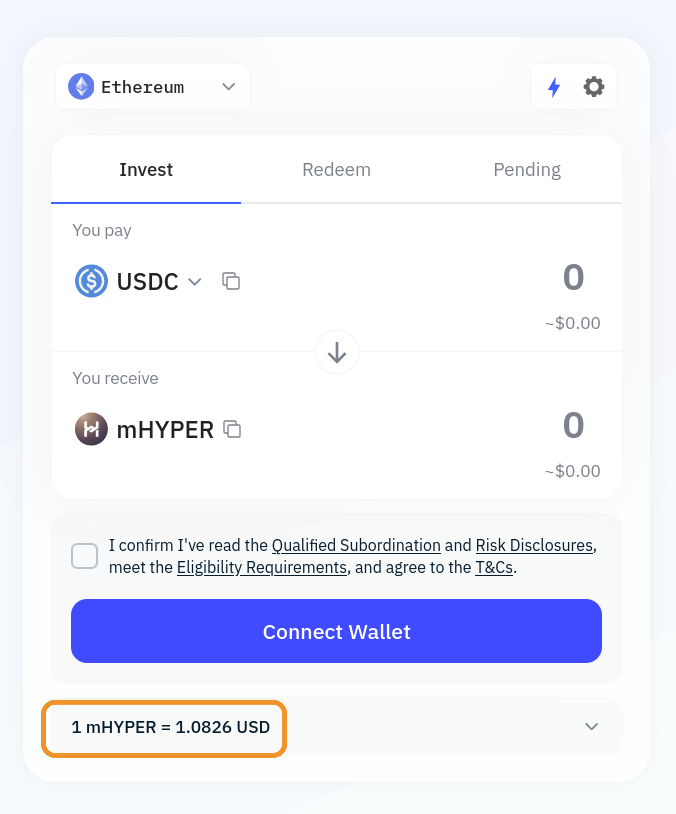Switch to the Invest tab
The image size is (676, 814).
[146, 170]
